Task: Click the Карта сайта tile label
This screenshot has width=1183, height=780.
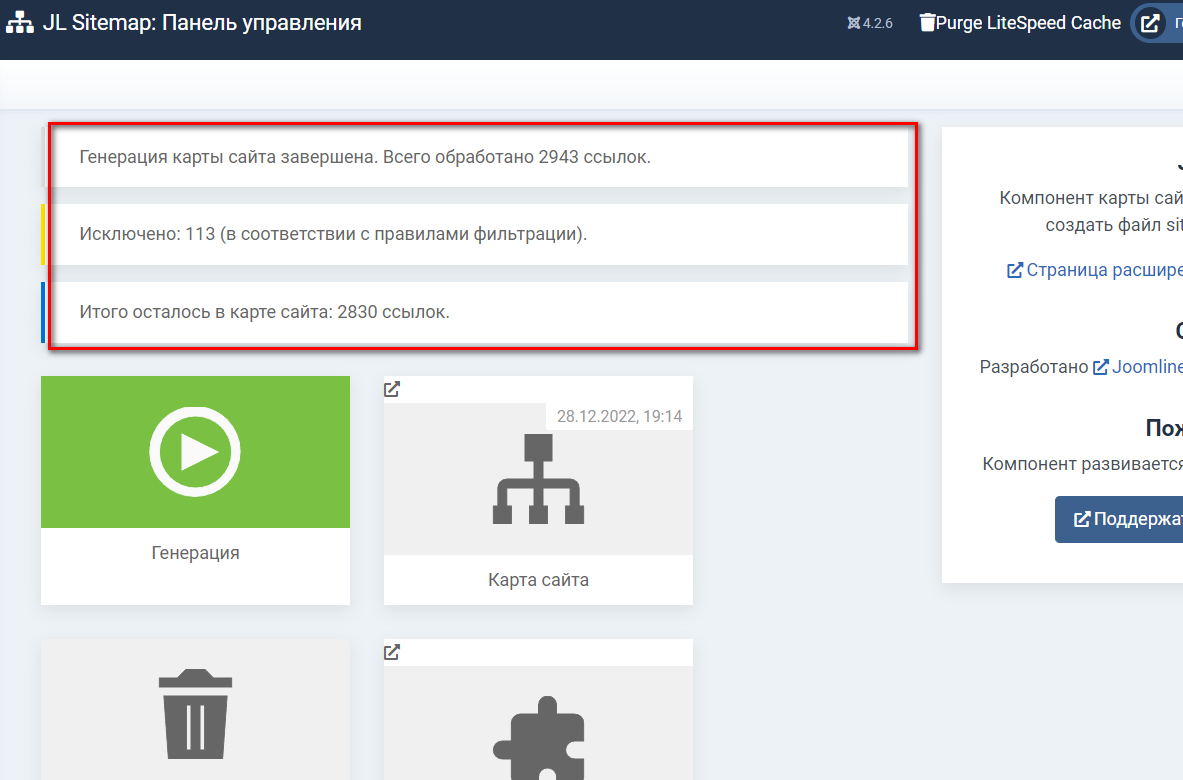Action: tap(538, 579)
